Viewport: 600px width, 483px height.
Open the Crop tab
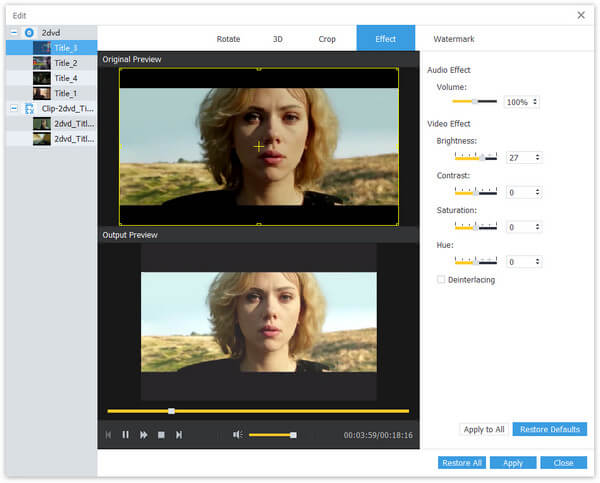(x=327, y=39)
